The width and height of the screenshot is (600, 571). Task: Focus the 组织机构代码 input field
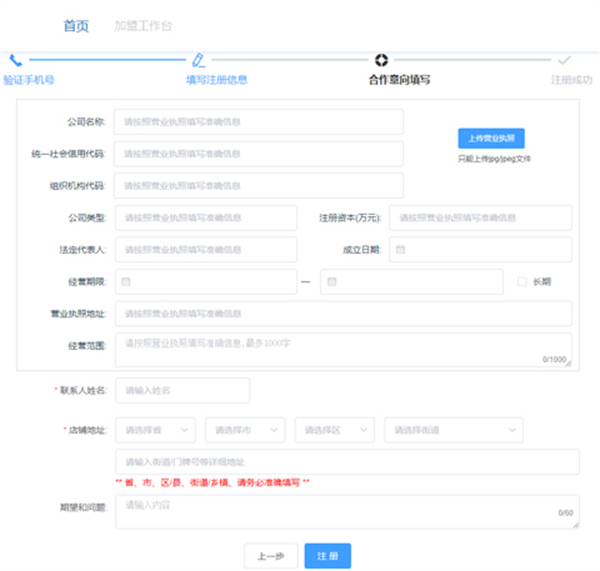(259, 186)
